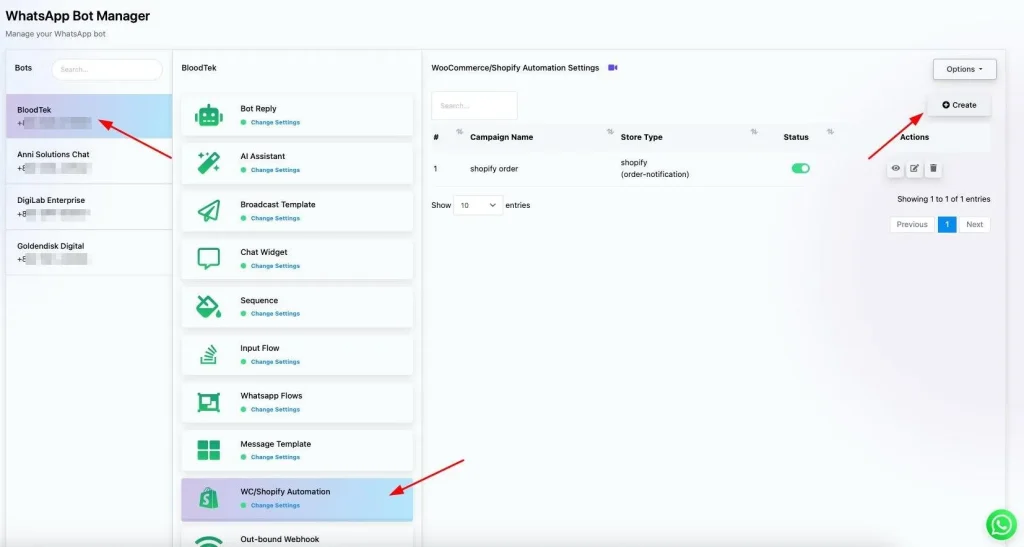Select the DigiLab Enterprise bot
Viewport: 1024px width, 547px height.
[89, 207]
